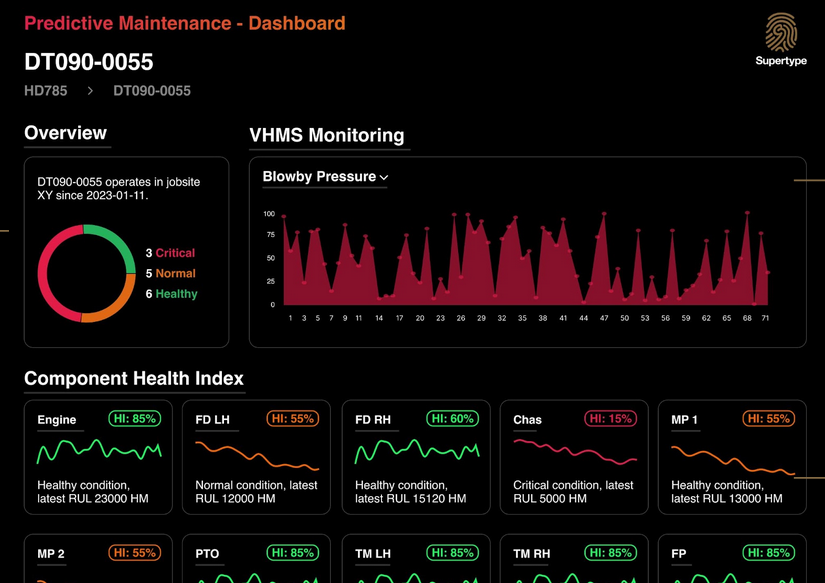Click the PTO HI: 85% badge
The height and width of the screenshot is (583, 825).
click(x=293, y=553)
